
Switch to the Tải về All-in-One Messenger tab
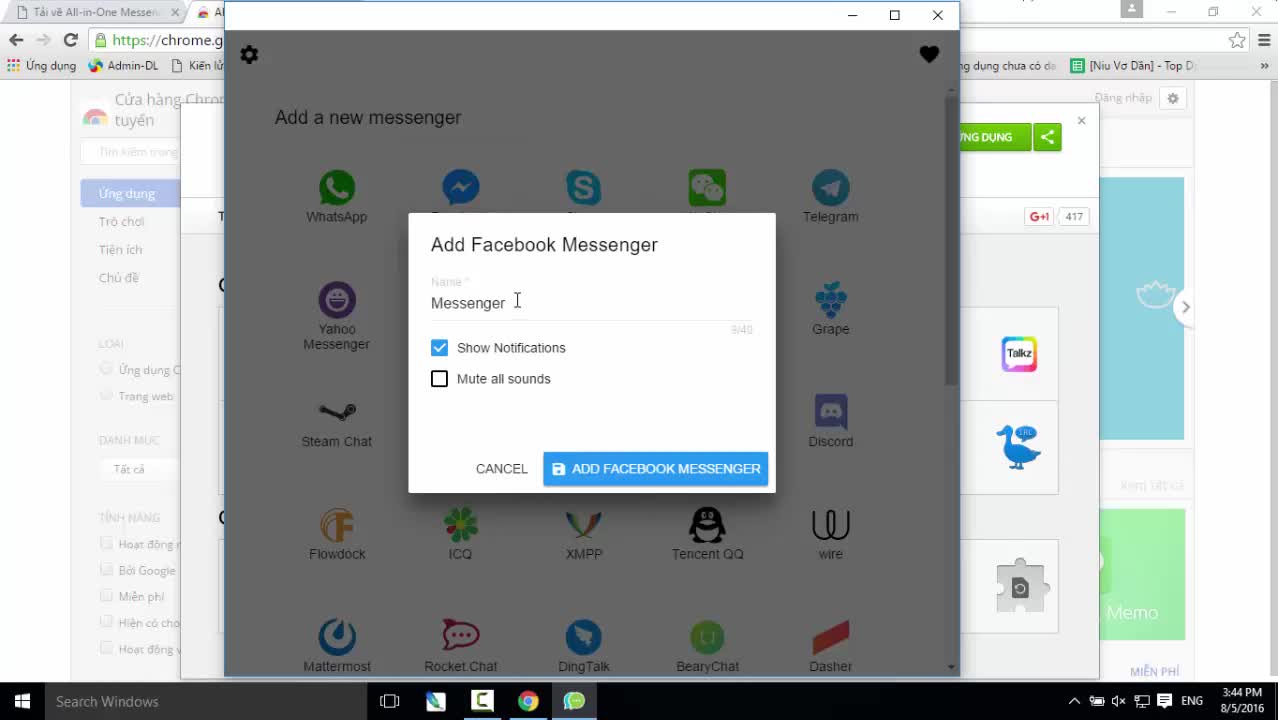pos(95,13)
